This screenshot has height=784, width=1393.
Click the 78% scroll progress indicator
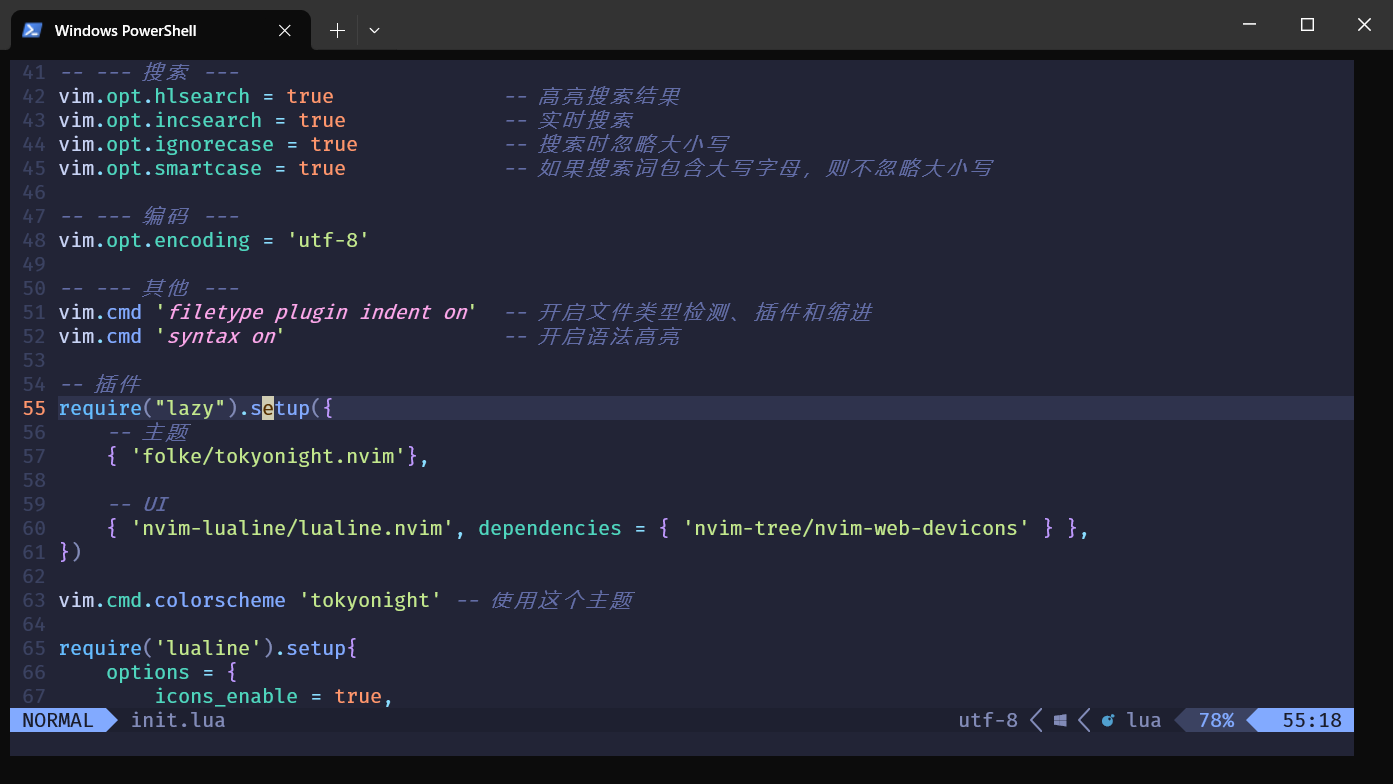coord(1216,720)
